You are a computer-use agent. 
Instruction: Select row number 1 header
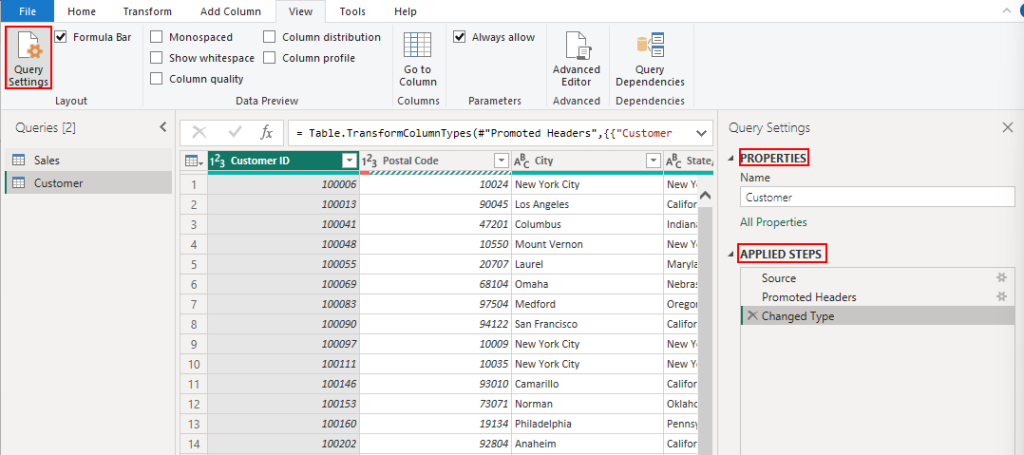(x=194, y=185)
